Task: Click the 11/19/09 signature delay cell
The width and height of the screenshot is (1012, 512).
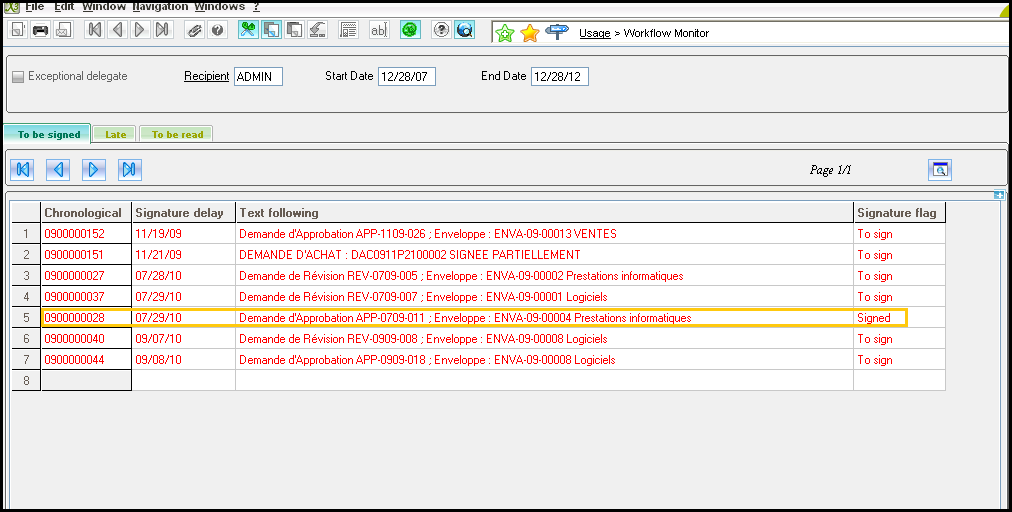Action: tap(184, 234)
